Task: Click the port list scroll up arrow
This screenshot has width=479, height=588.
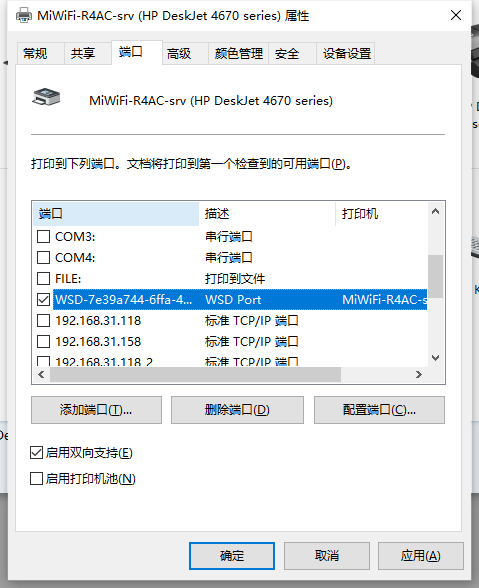Action: [435, 212]
